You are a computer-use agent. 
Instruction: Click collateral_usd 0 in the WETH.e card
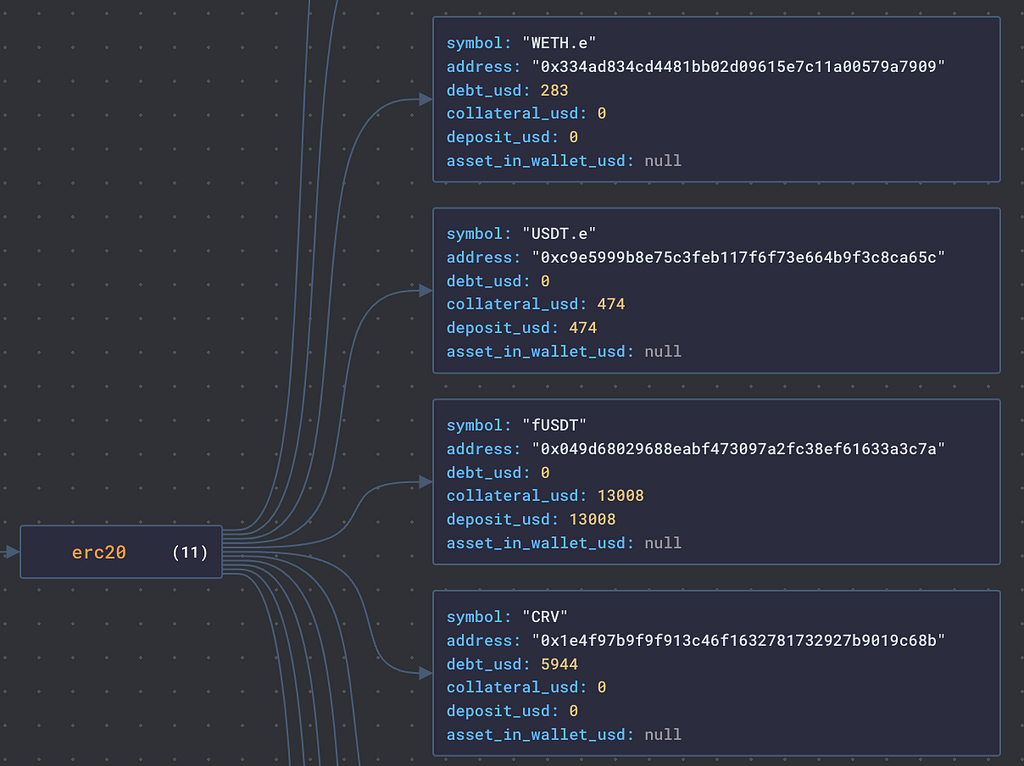[x=601, y=114]
